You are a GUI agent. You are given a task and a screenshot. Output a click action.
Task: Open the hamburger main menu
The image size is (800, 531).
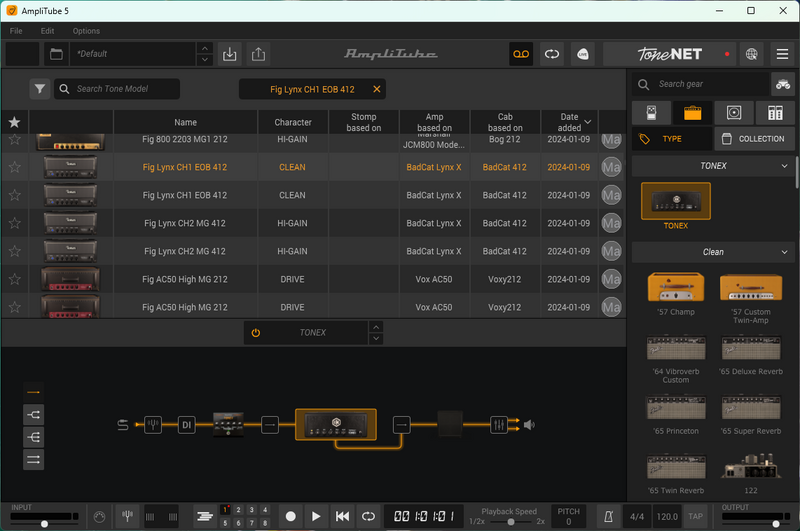[x=782, y=54]
